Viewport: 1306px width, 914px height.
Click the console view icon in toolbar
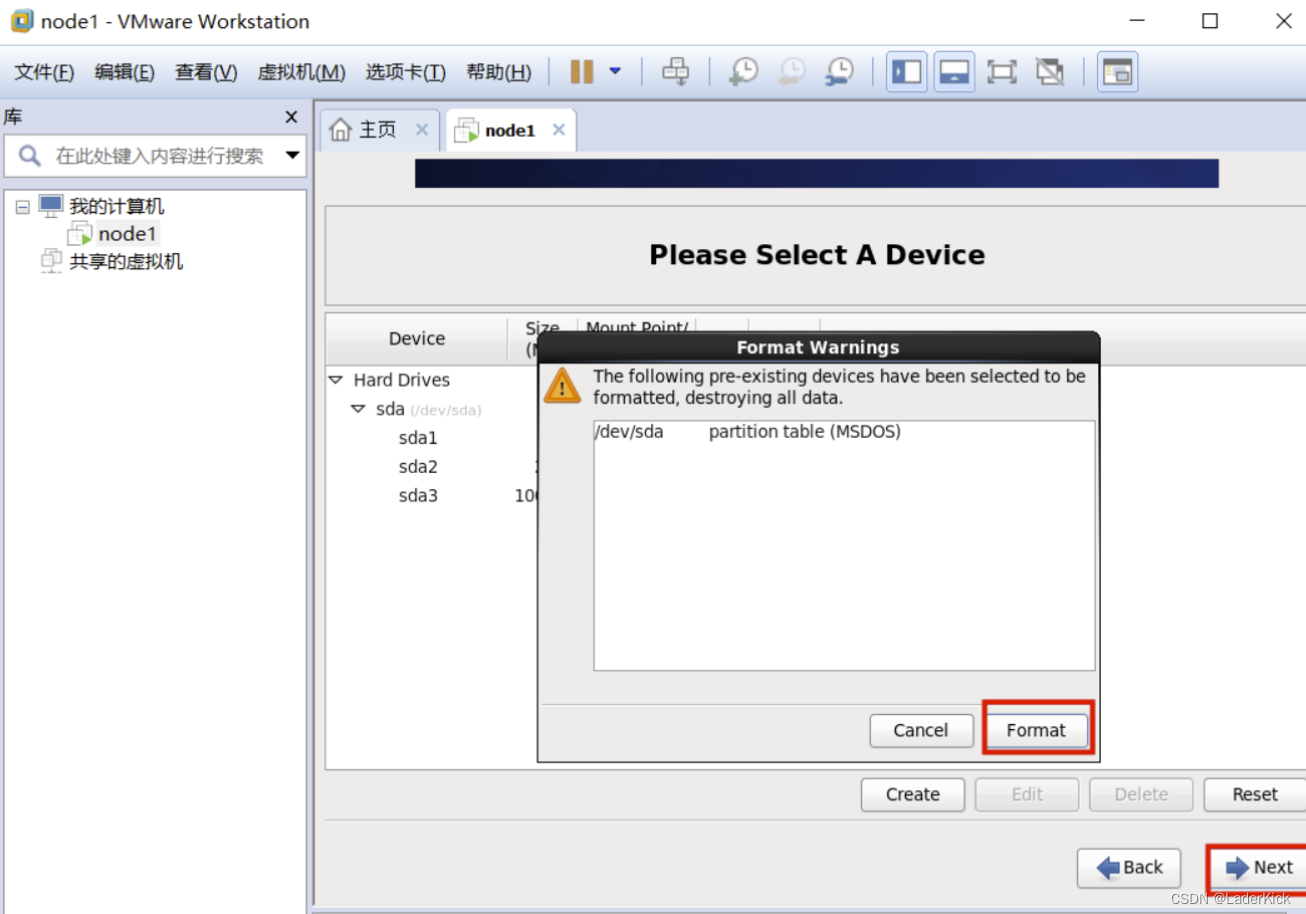click(1117, 72)
